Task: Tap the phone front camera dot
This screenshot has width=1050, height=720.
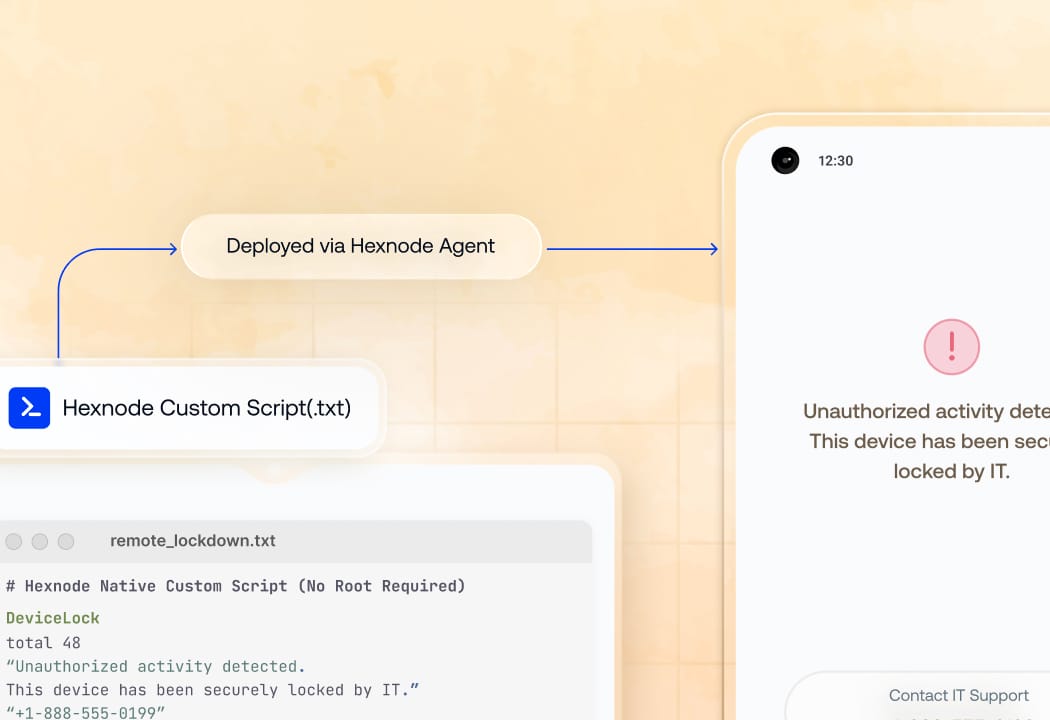Action: pyautogui.click(x=785, y=161)
